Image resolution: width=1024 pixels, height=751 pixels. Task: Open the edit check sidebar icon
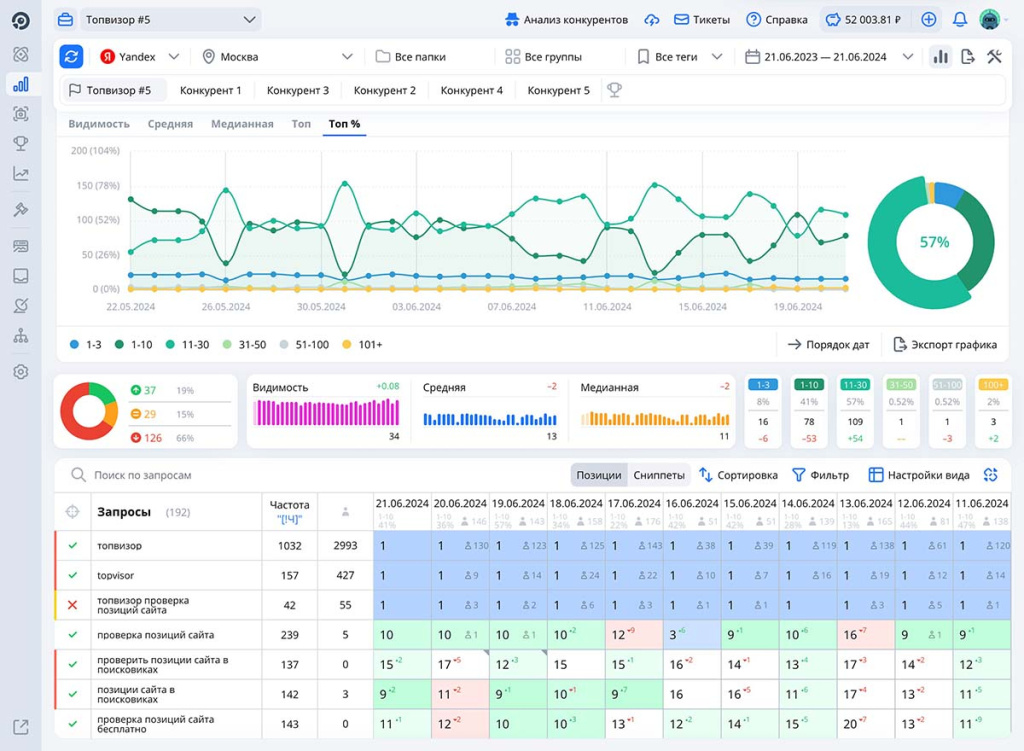(21, 305)
